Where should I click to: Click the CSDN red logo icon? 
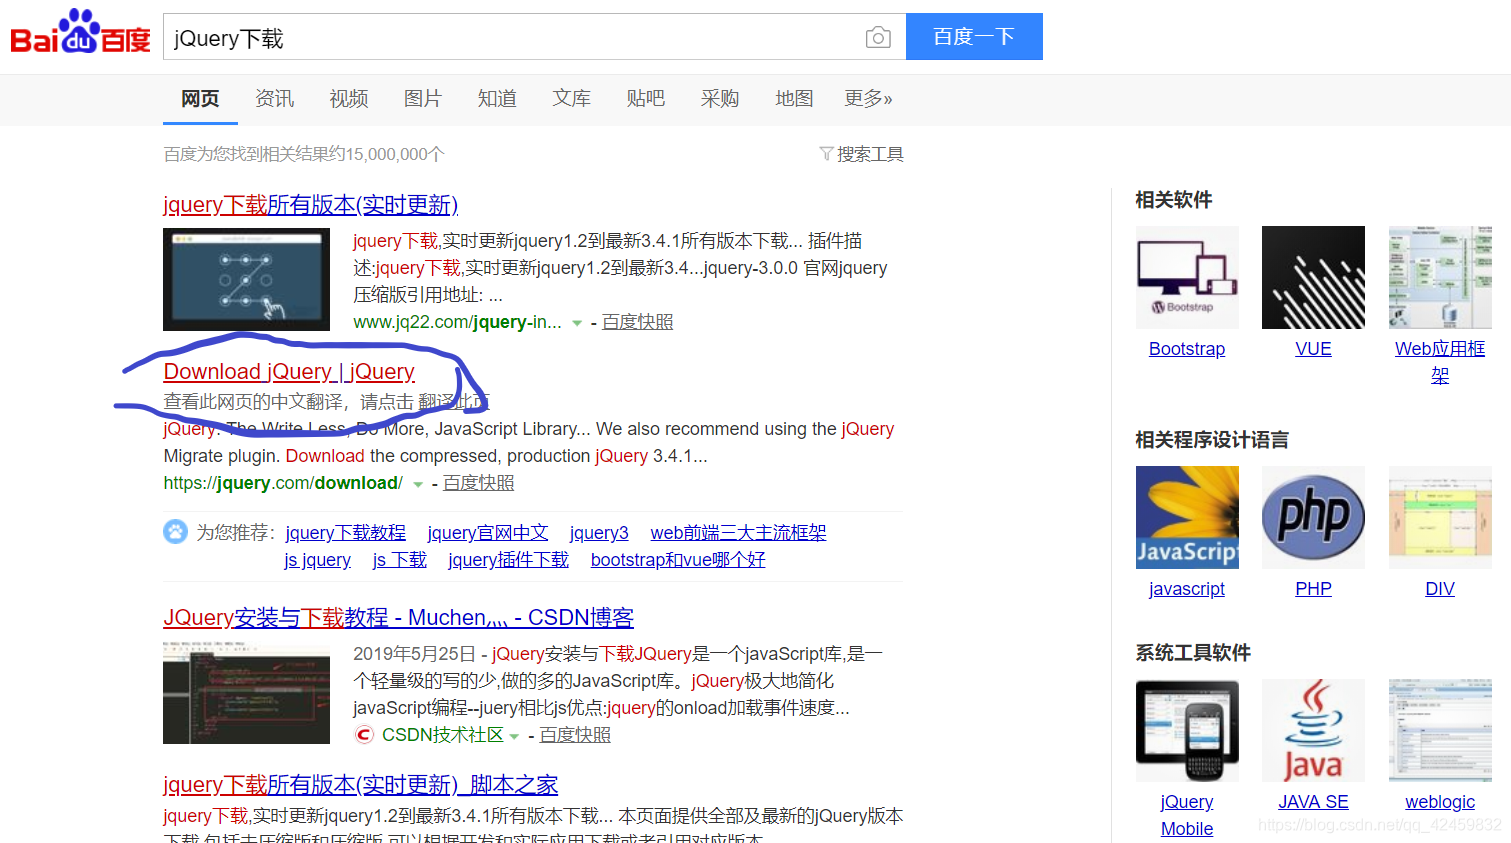click(364, 735)
